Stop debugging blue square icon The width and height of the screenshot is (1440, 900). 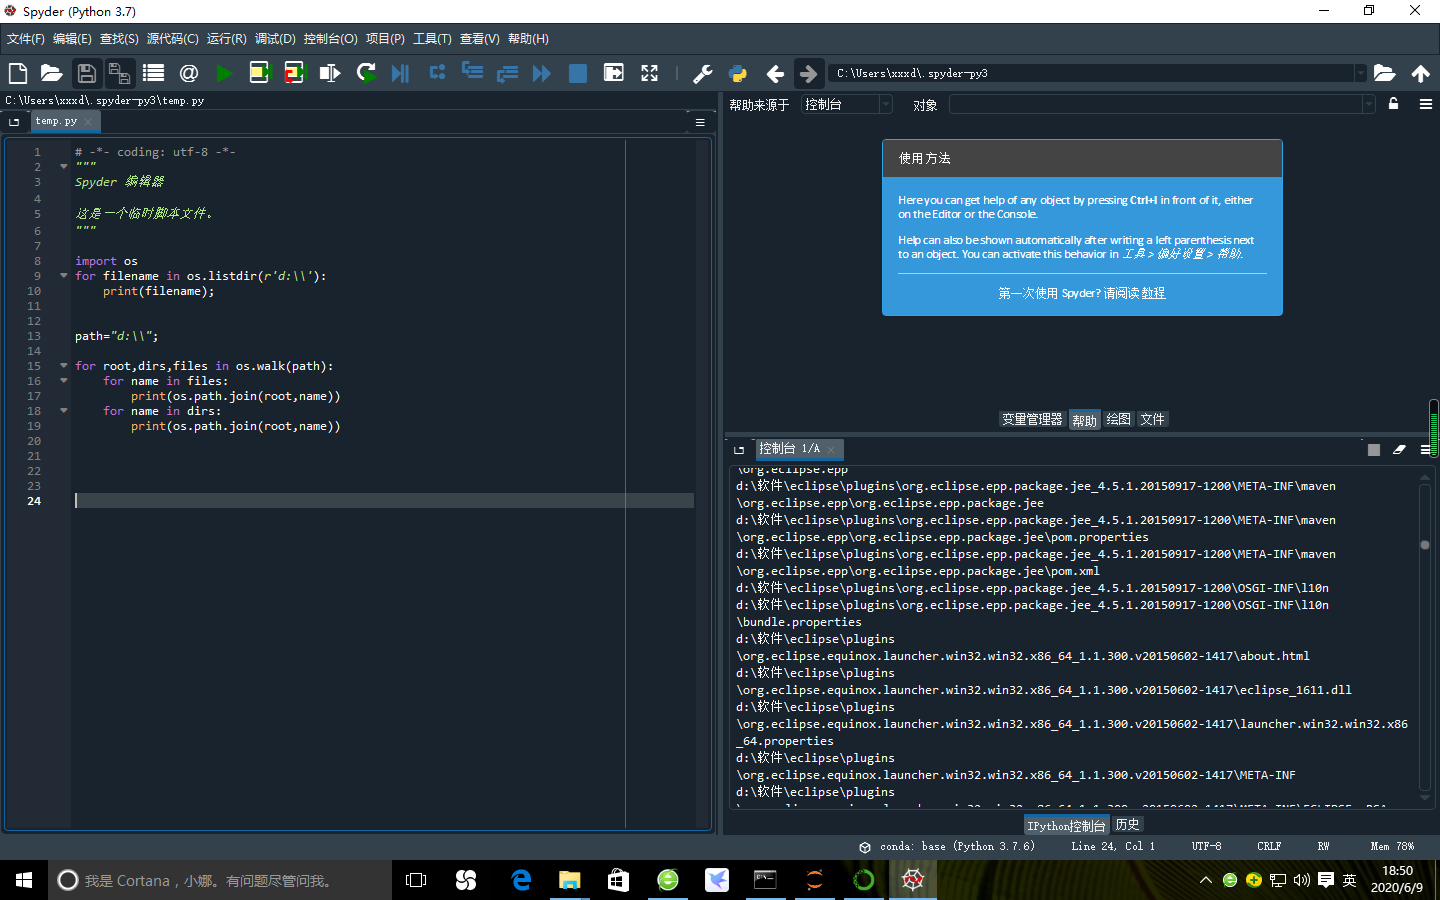point(578,73)
